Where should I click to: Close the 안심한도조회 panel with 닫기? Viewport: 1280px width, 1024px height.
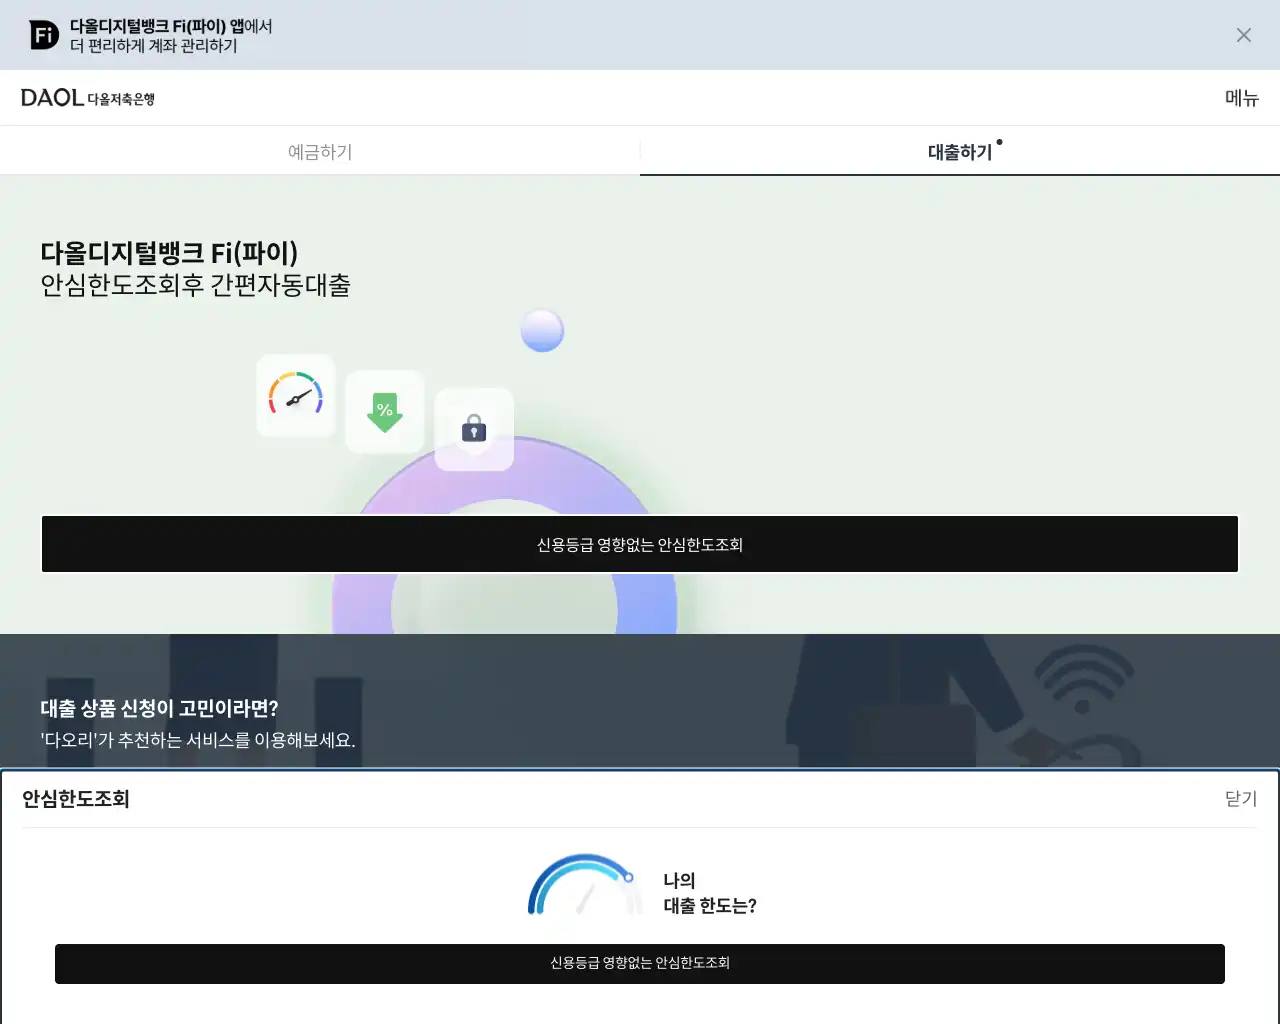[1241, 798]
